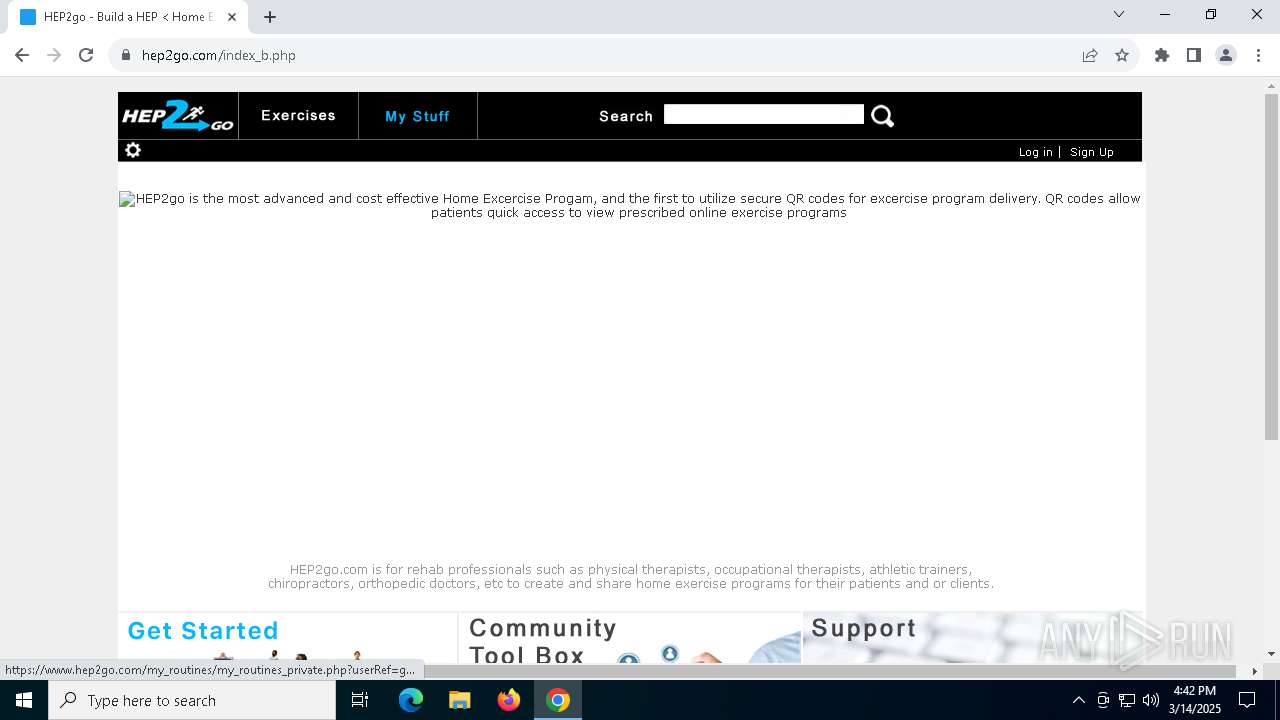Launch Firefox from taskbar
The height and width of the screenshot is (720, 1280).
[x=509, y=700]
